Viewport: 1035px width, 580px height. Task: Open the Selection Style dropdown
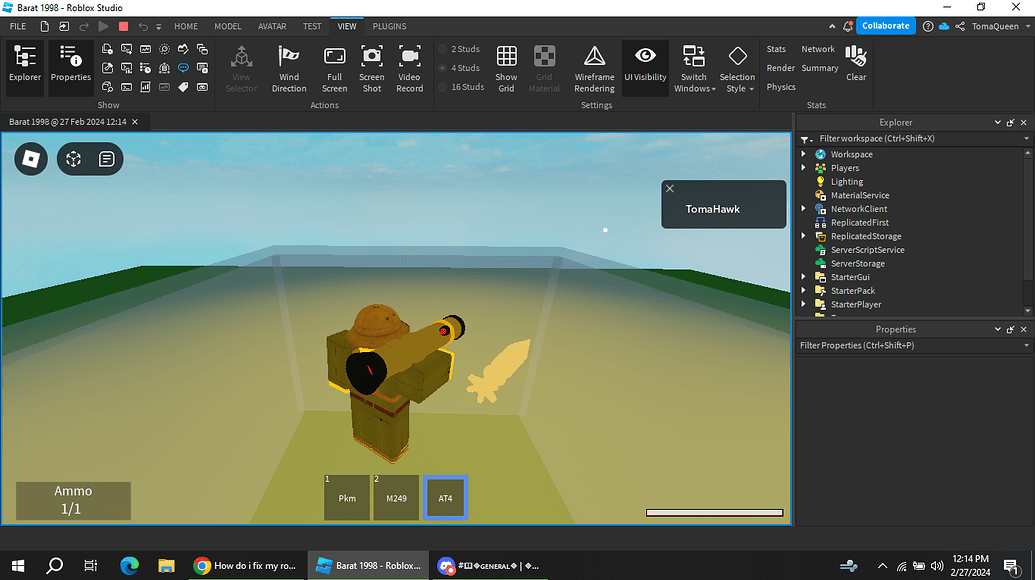(737, 67)
